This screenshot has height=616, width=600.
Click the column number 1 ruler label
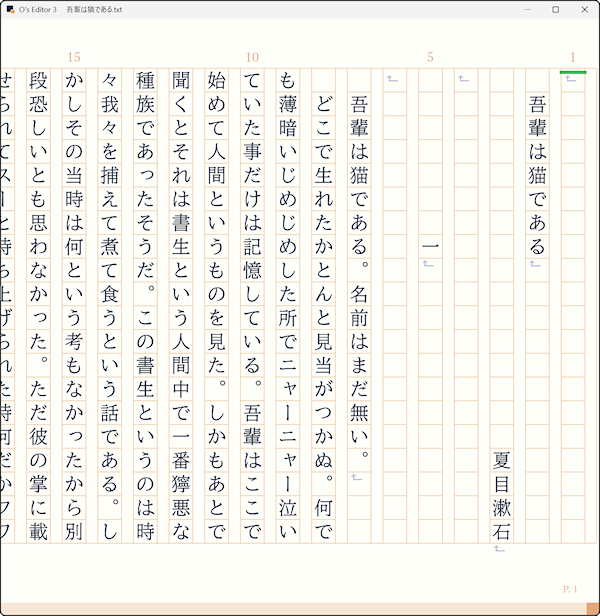(x=573, y=58)
